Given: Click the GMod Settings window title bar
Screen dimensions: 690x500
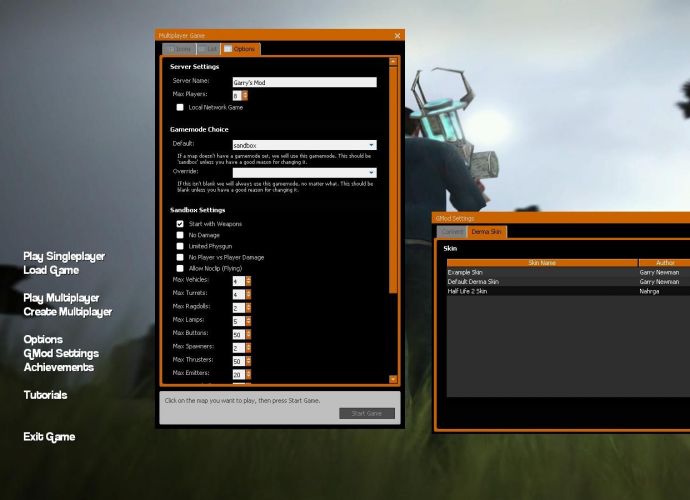Looking at the screenshot, I should (562, 218).
